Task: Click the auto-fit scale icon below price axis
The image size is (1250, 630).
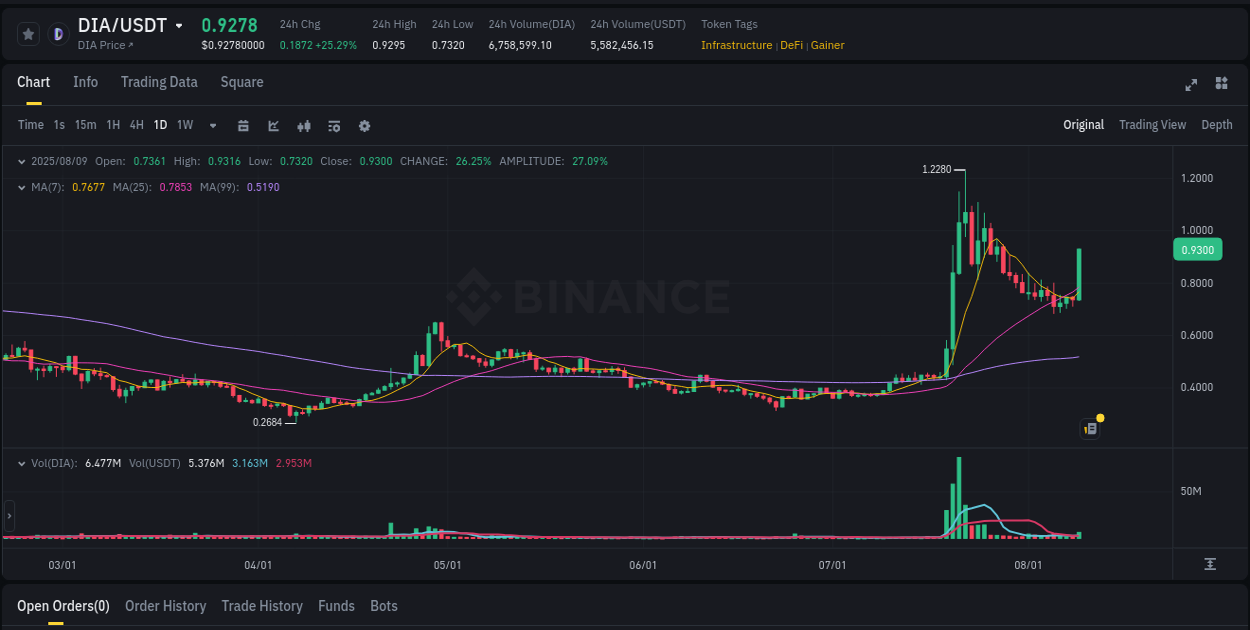Action: (x=1209, y=565)
